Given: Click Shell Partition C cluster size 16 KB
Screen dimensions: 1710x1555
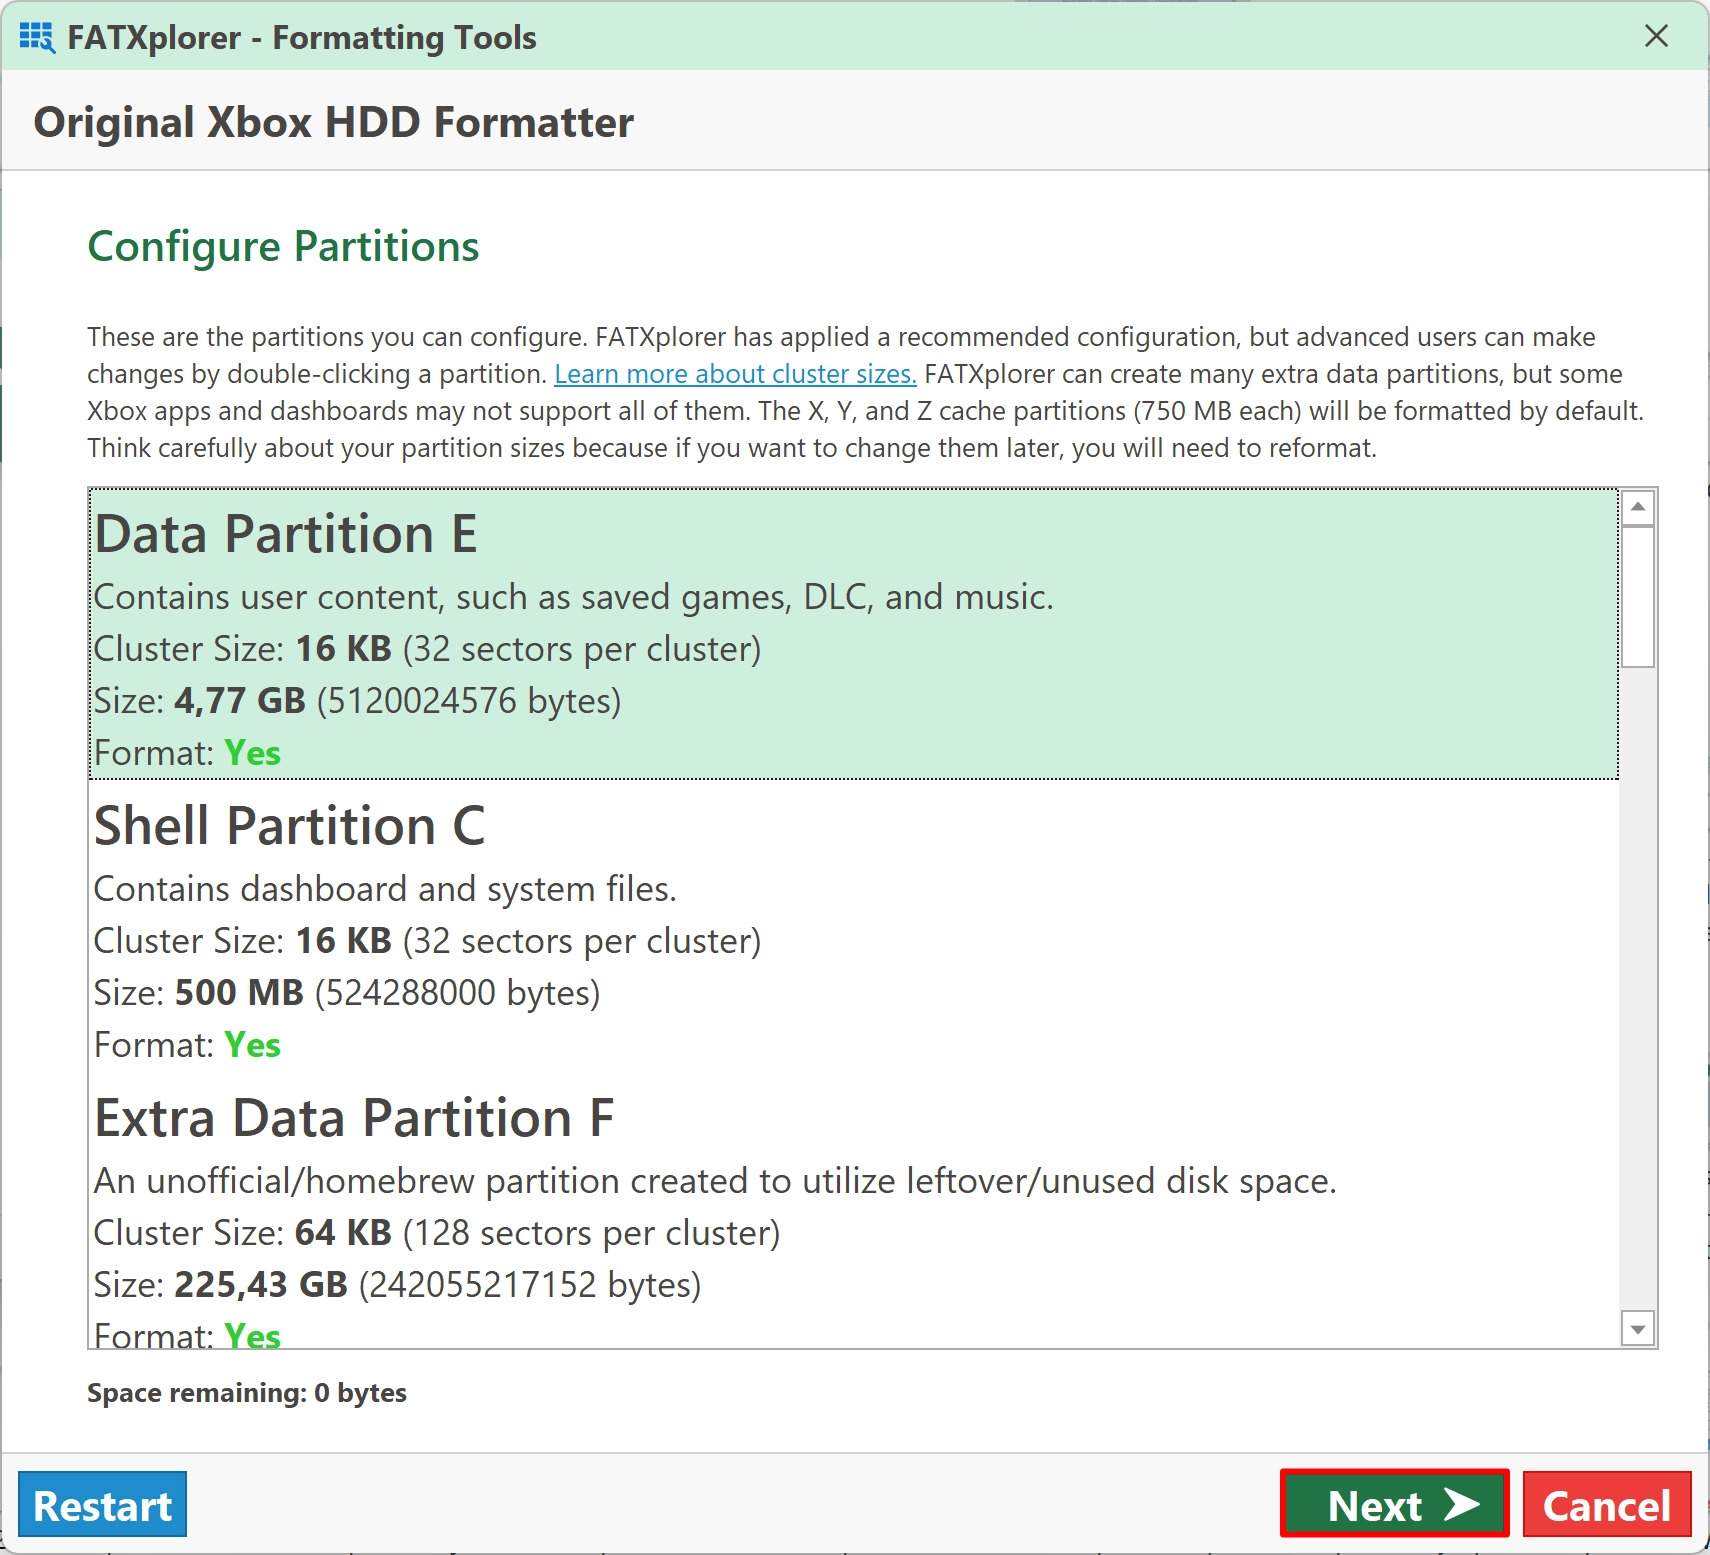Looking at the screenshot, I should pos(343,941).
